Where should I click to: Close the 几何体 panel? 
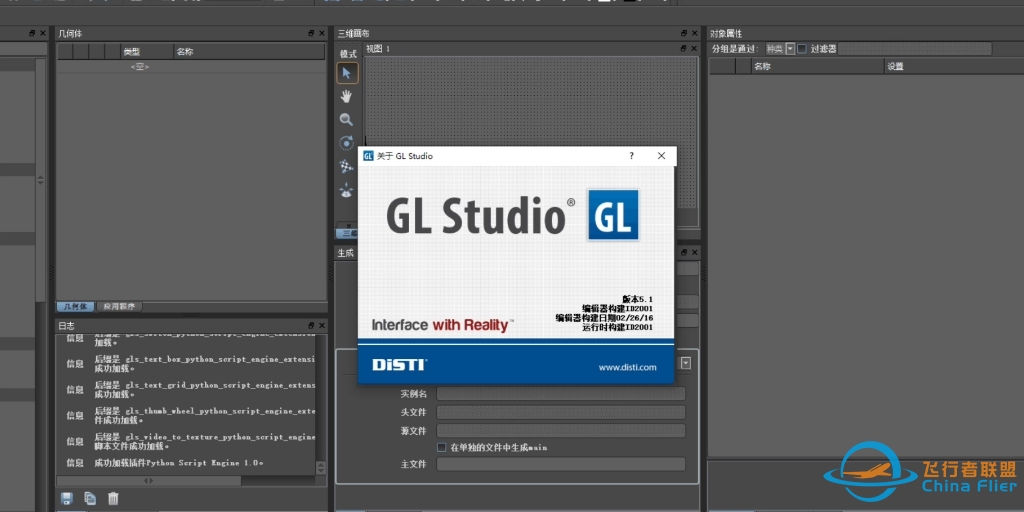pos(321,33)
